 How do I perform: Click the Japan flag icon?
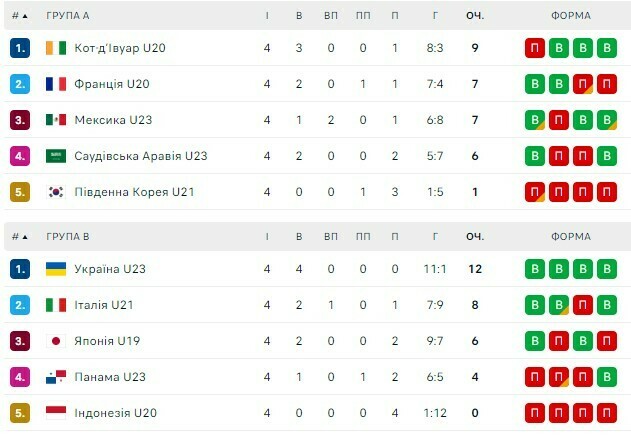click(56, 341)
